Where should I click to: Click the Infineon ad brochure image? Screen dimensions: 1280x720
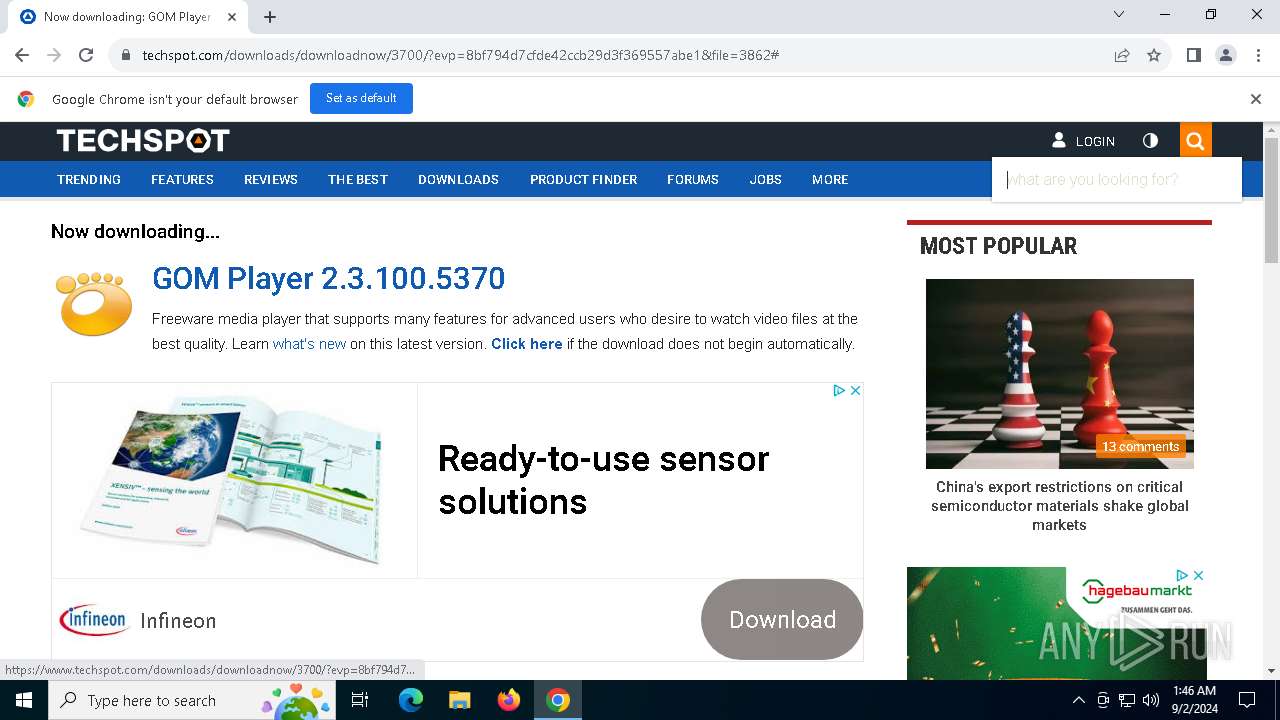click(234, 479)
